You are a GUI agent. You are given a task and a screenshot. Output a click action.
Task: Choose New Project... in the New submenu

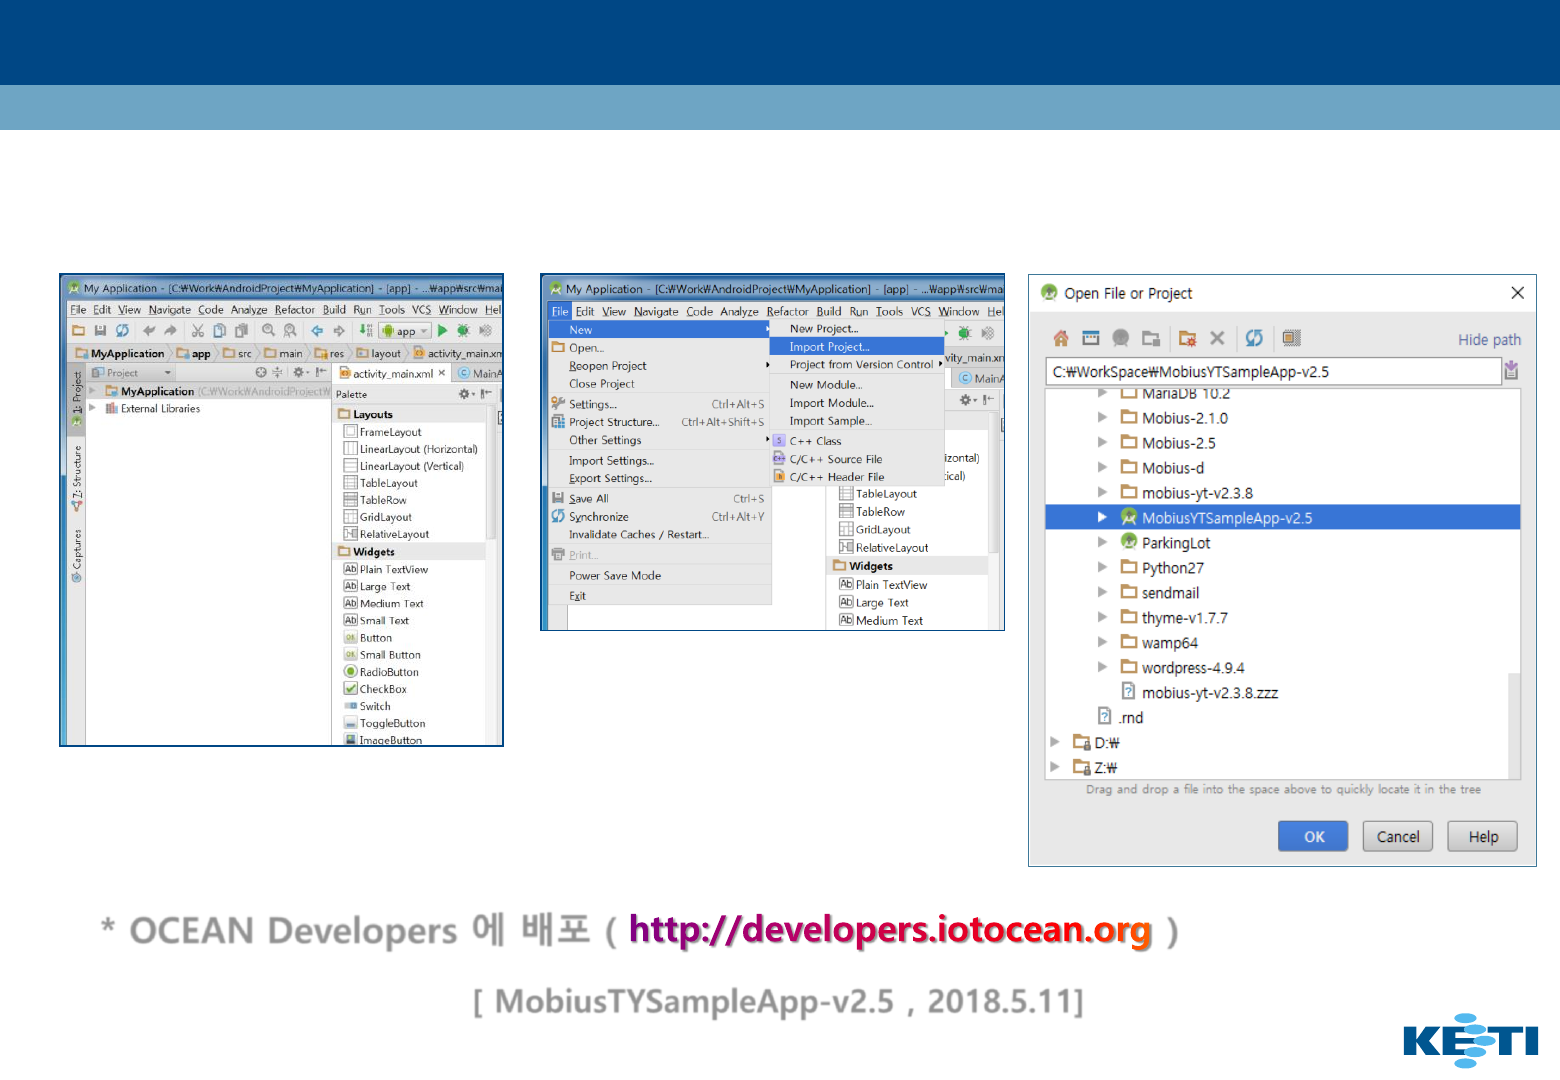pos(856,329)
